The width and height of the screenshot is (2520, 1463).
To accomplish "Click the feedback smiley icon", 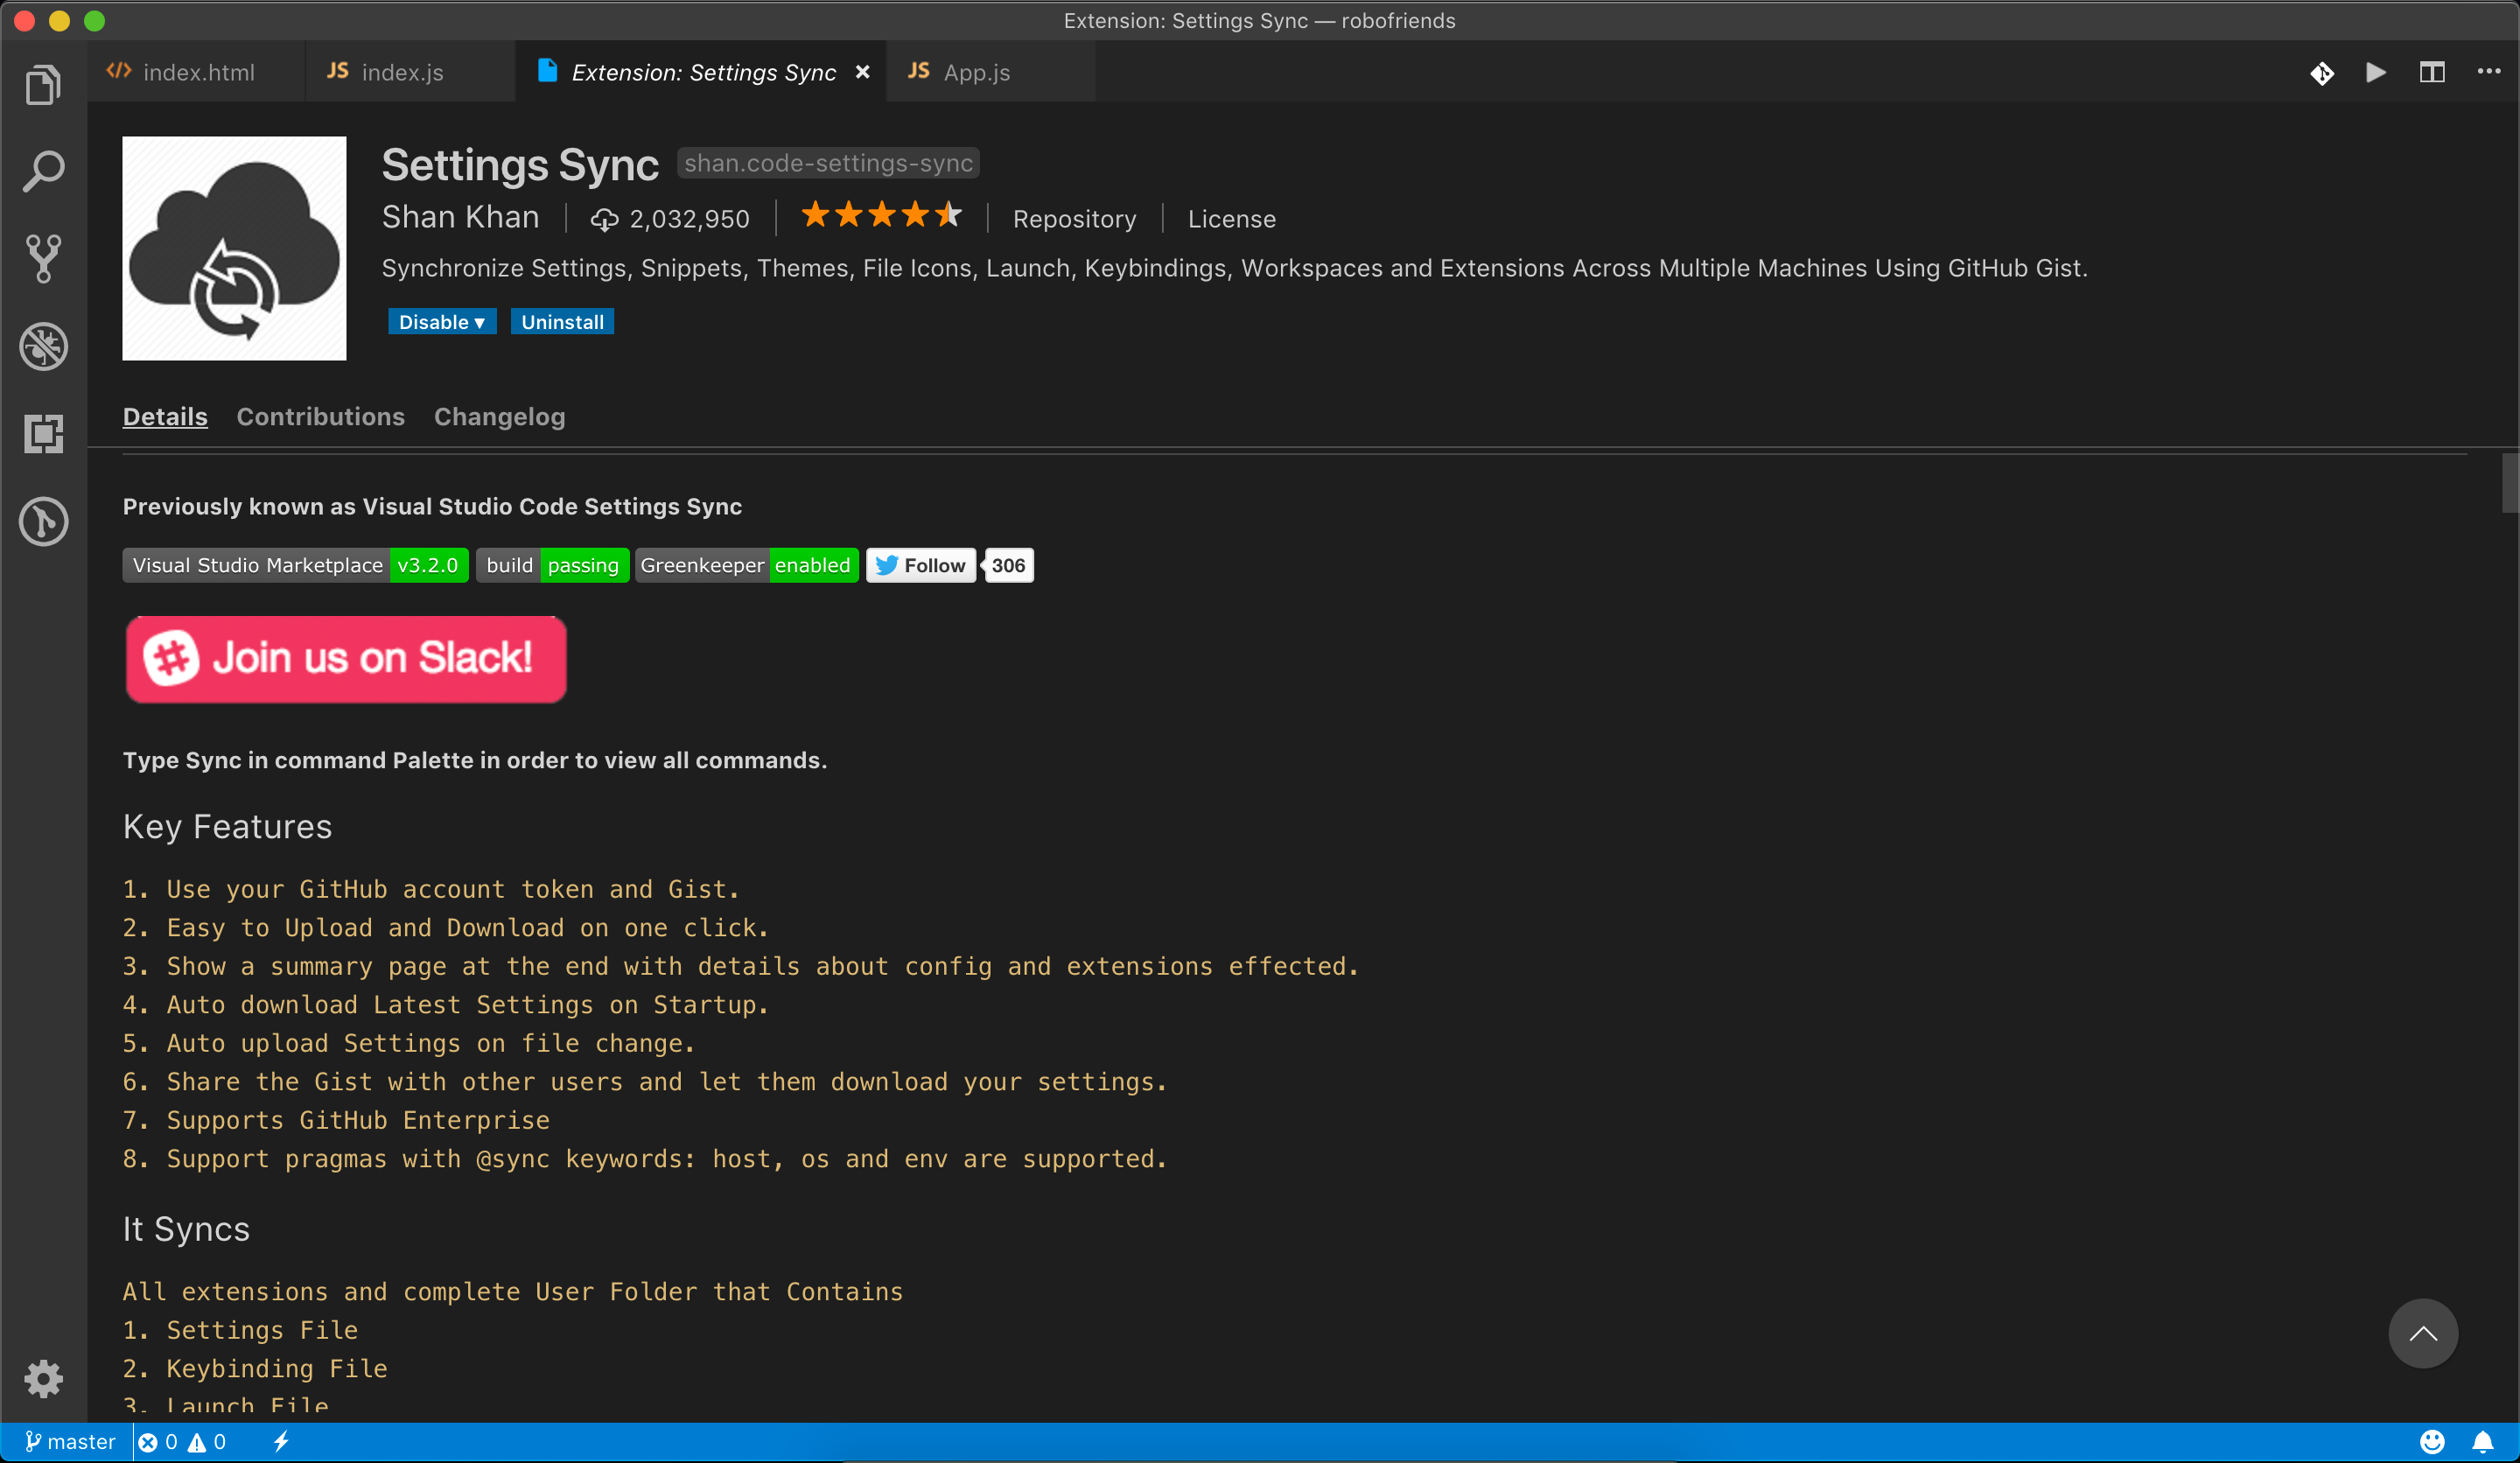I will click(2432, 1441).
